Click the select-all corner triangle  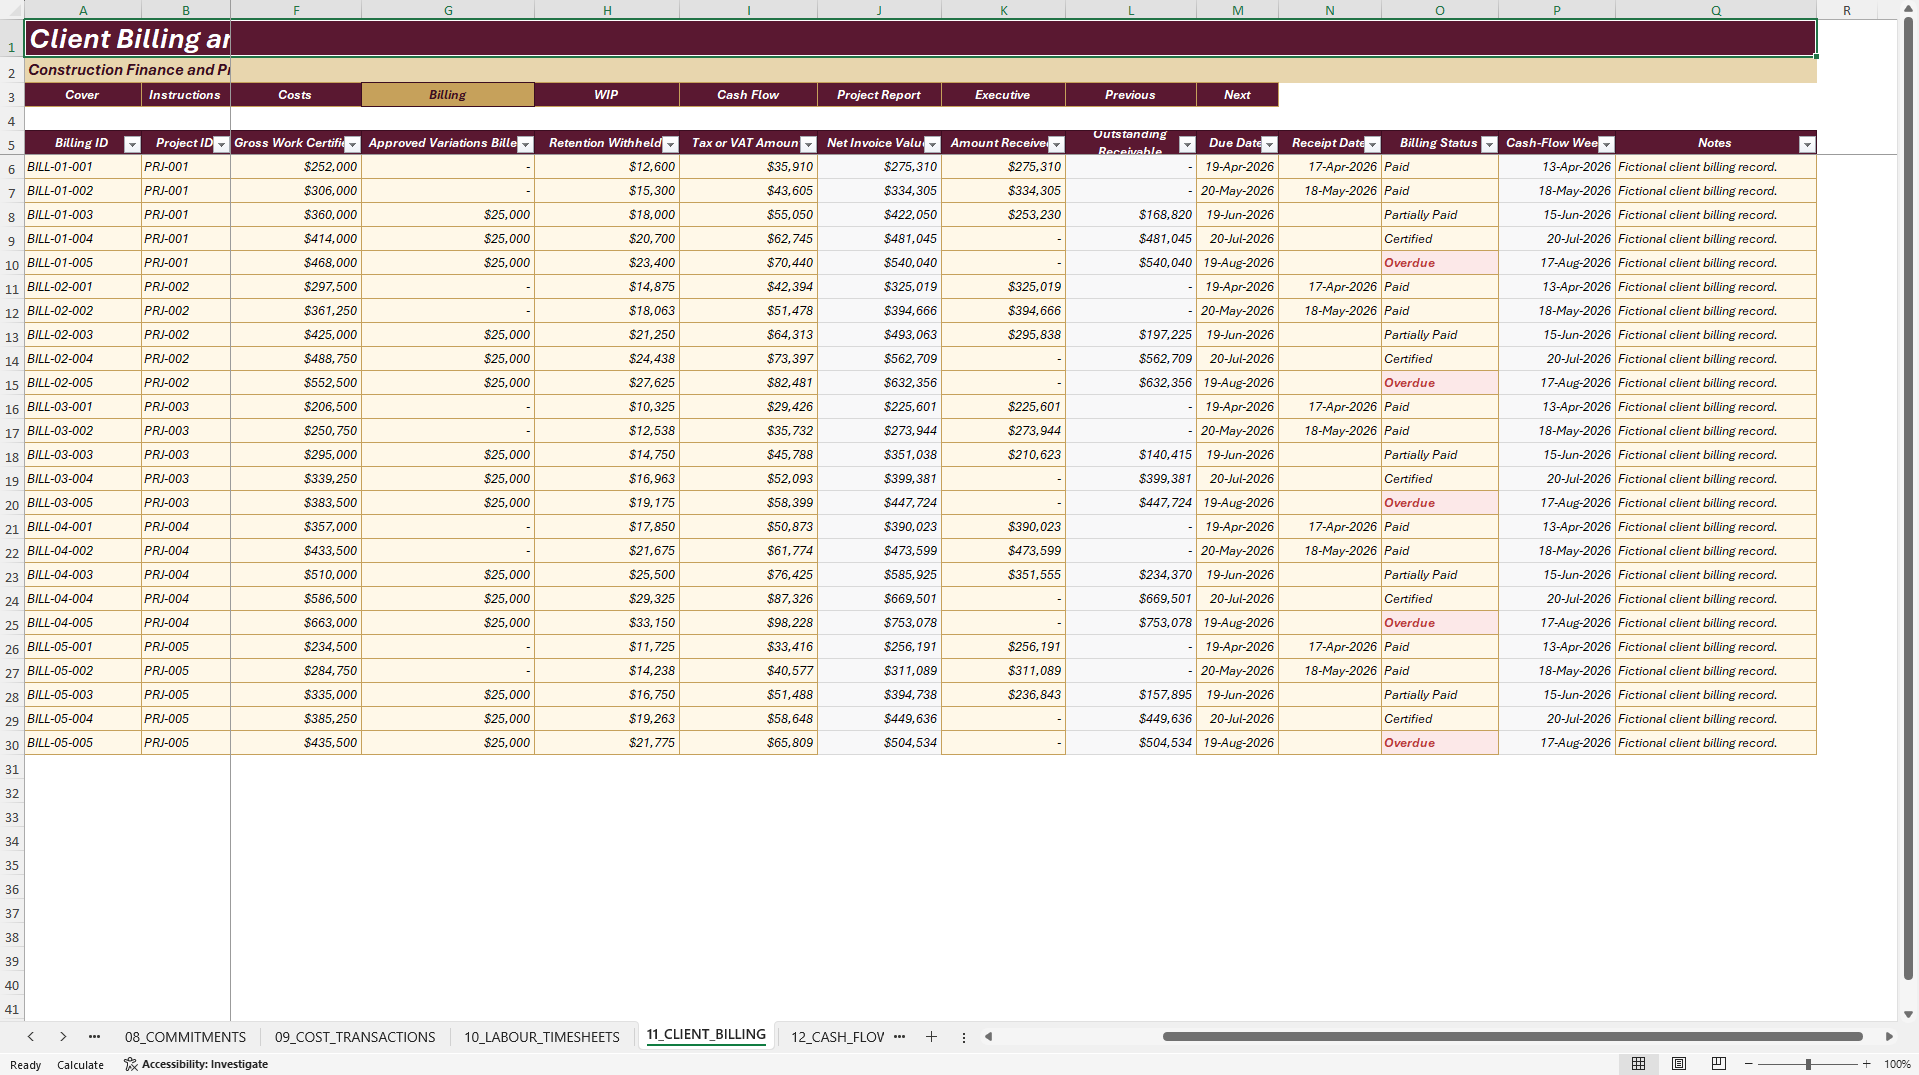[12, 10]
